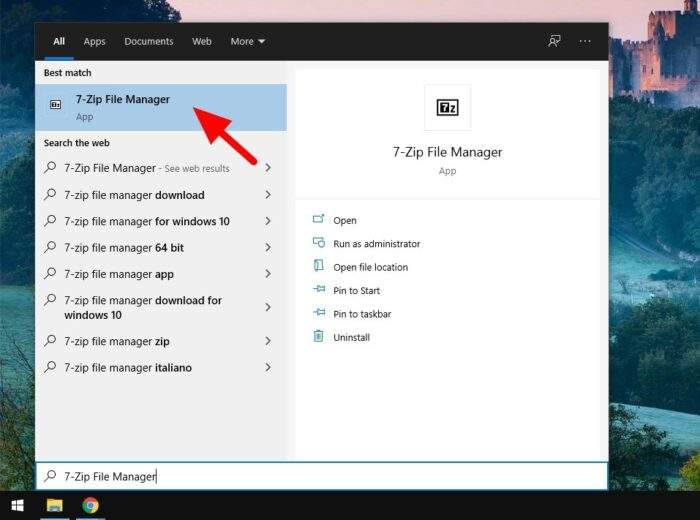Expand chevron for '7-zip file manager app'

(268, 274)
